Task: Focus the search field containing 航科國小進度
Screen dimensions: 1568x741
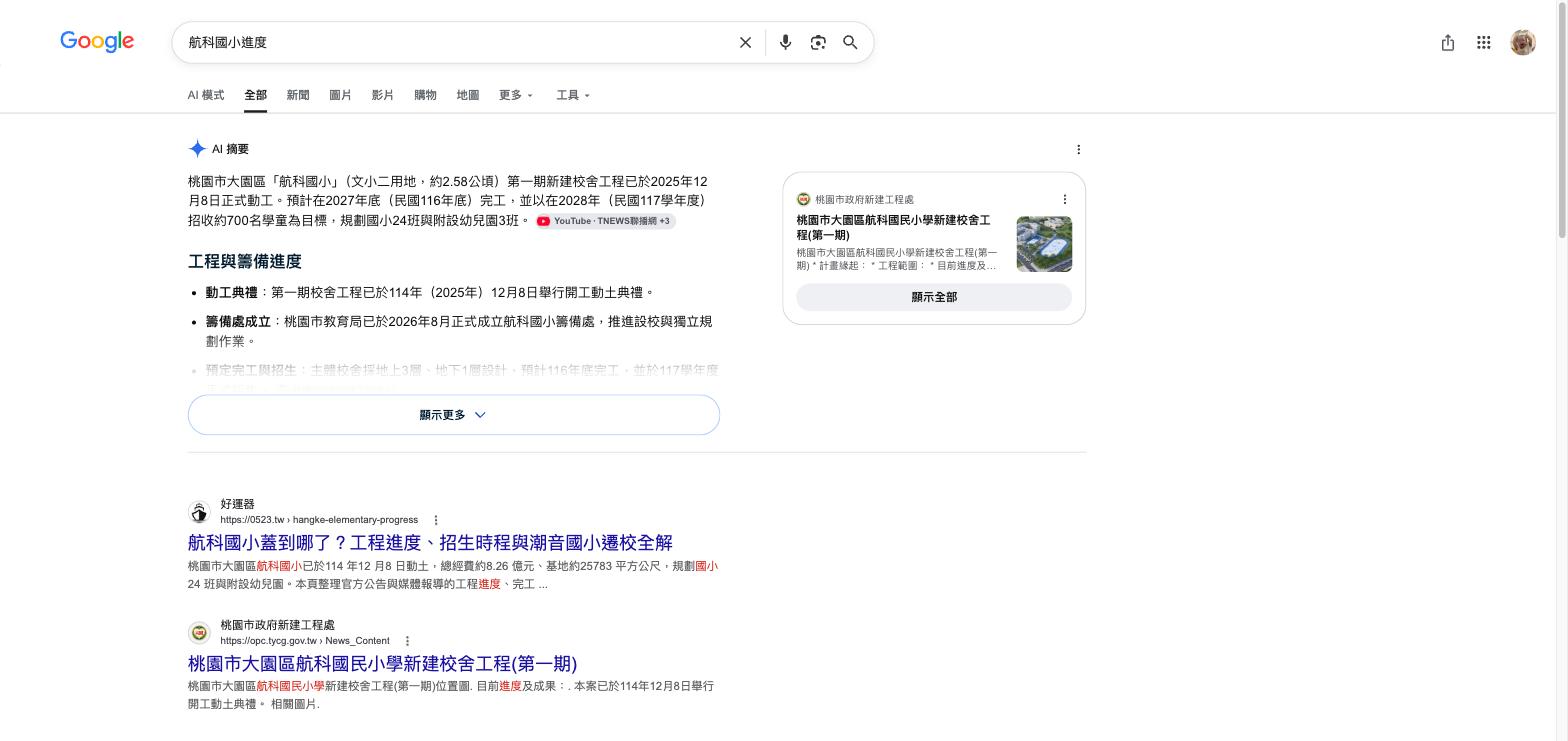Action: point(455,42)
